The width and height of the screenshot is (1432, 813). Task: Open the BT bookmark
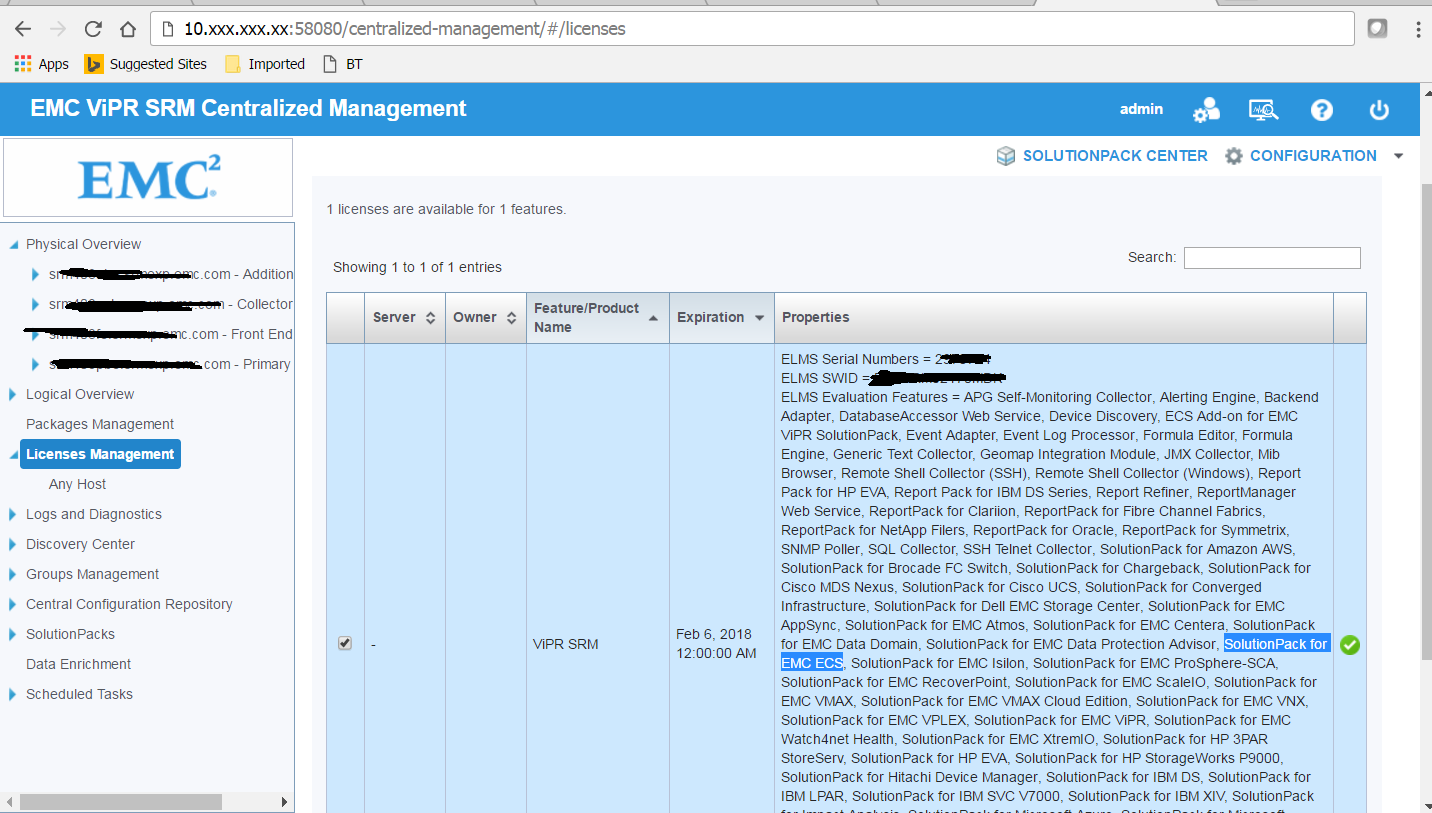pyautogui.click(x=342, y=64)
